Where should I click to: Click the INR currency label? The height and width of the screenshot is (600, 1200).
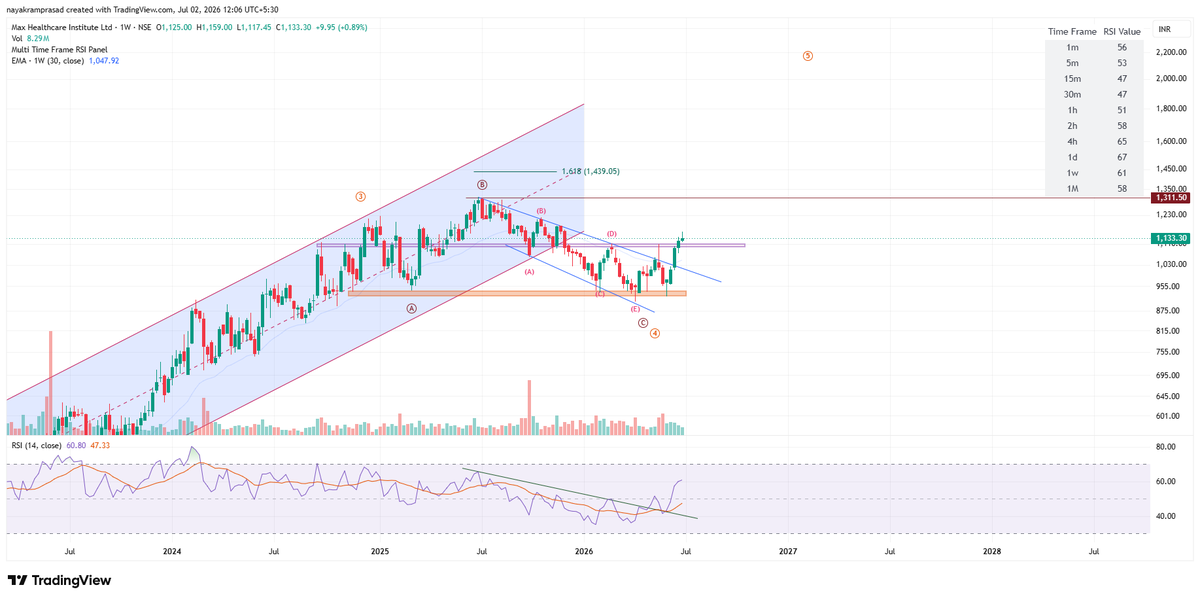pyautogui.click(x=1164, y=30)
